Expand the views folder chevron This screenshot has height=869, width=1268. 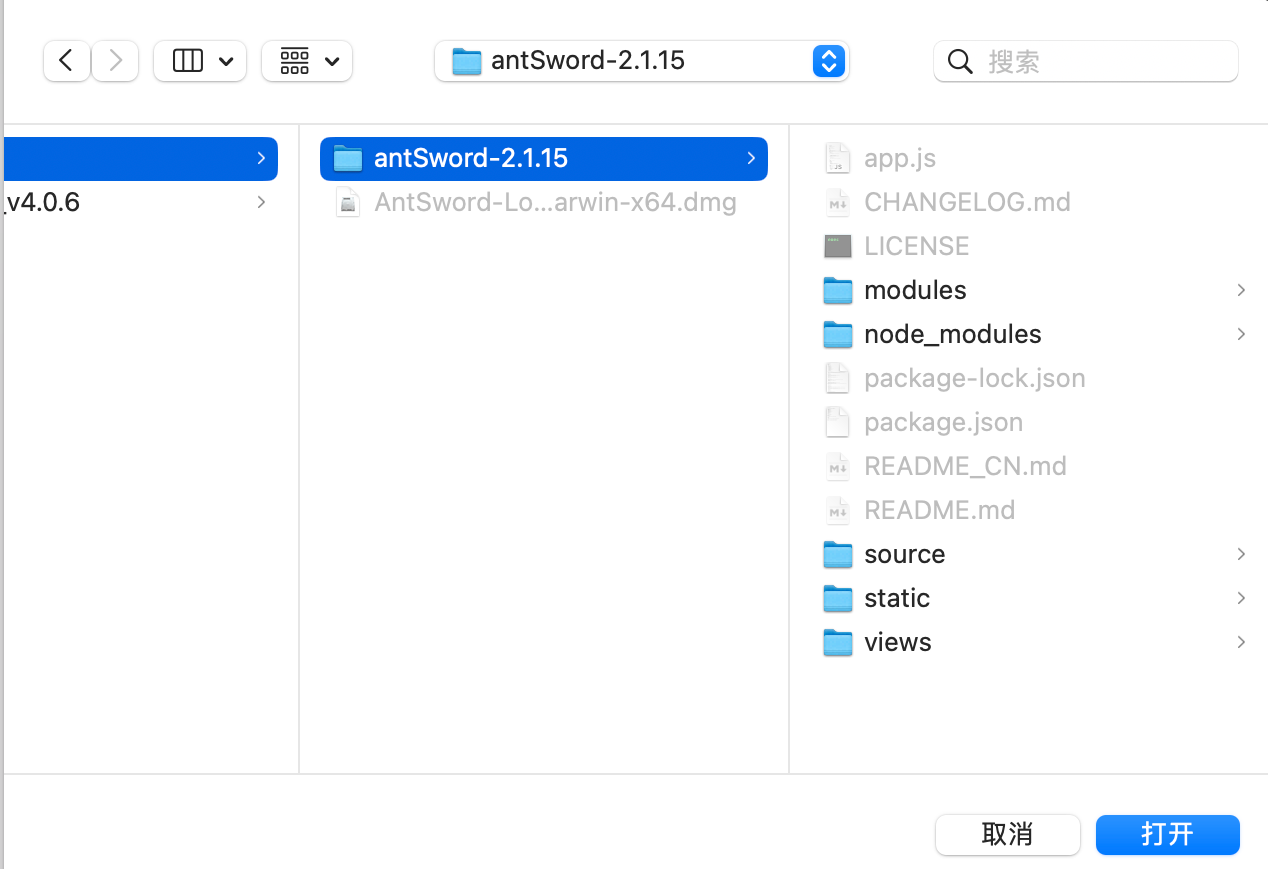click(x=1240, y=642)
